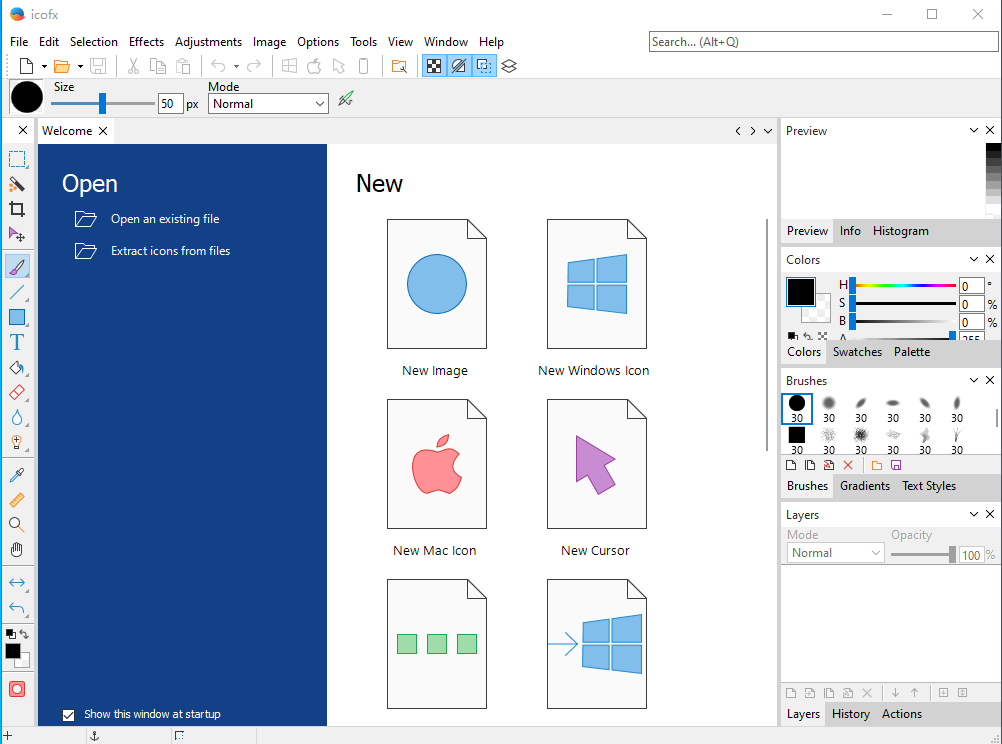Click new brush icon in Brushes panel
This screenshot has height=744, width=1002.
(791, 465)
